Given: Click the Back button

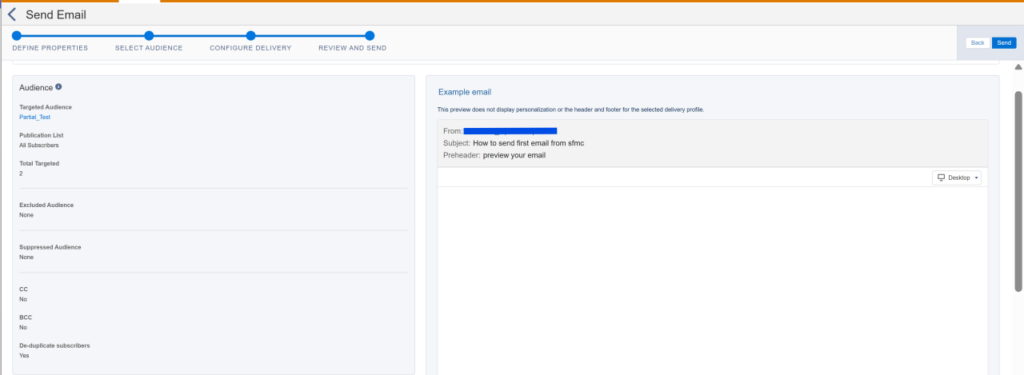Looking at the screenshot, I should coord(978,43).
